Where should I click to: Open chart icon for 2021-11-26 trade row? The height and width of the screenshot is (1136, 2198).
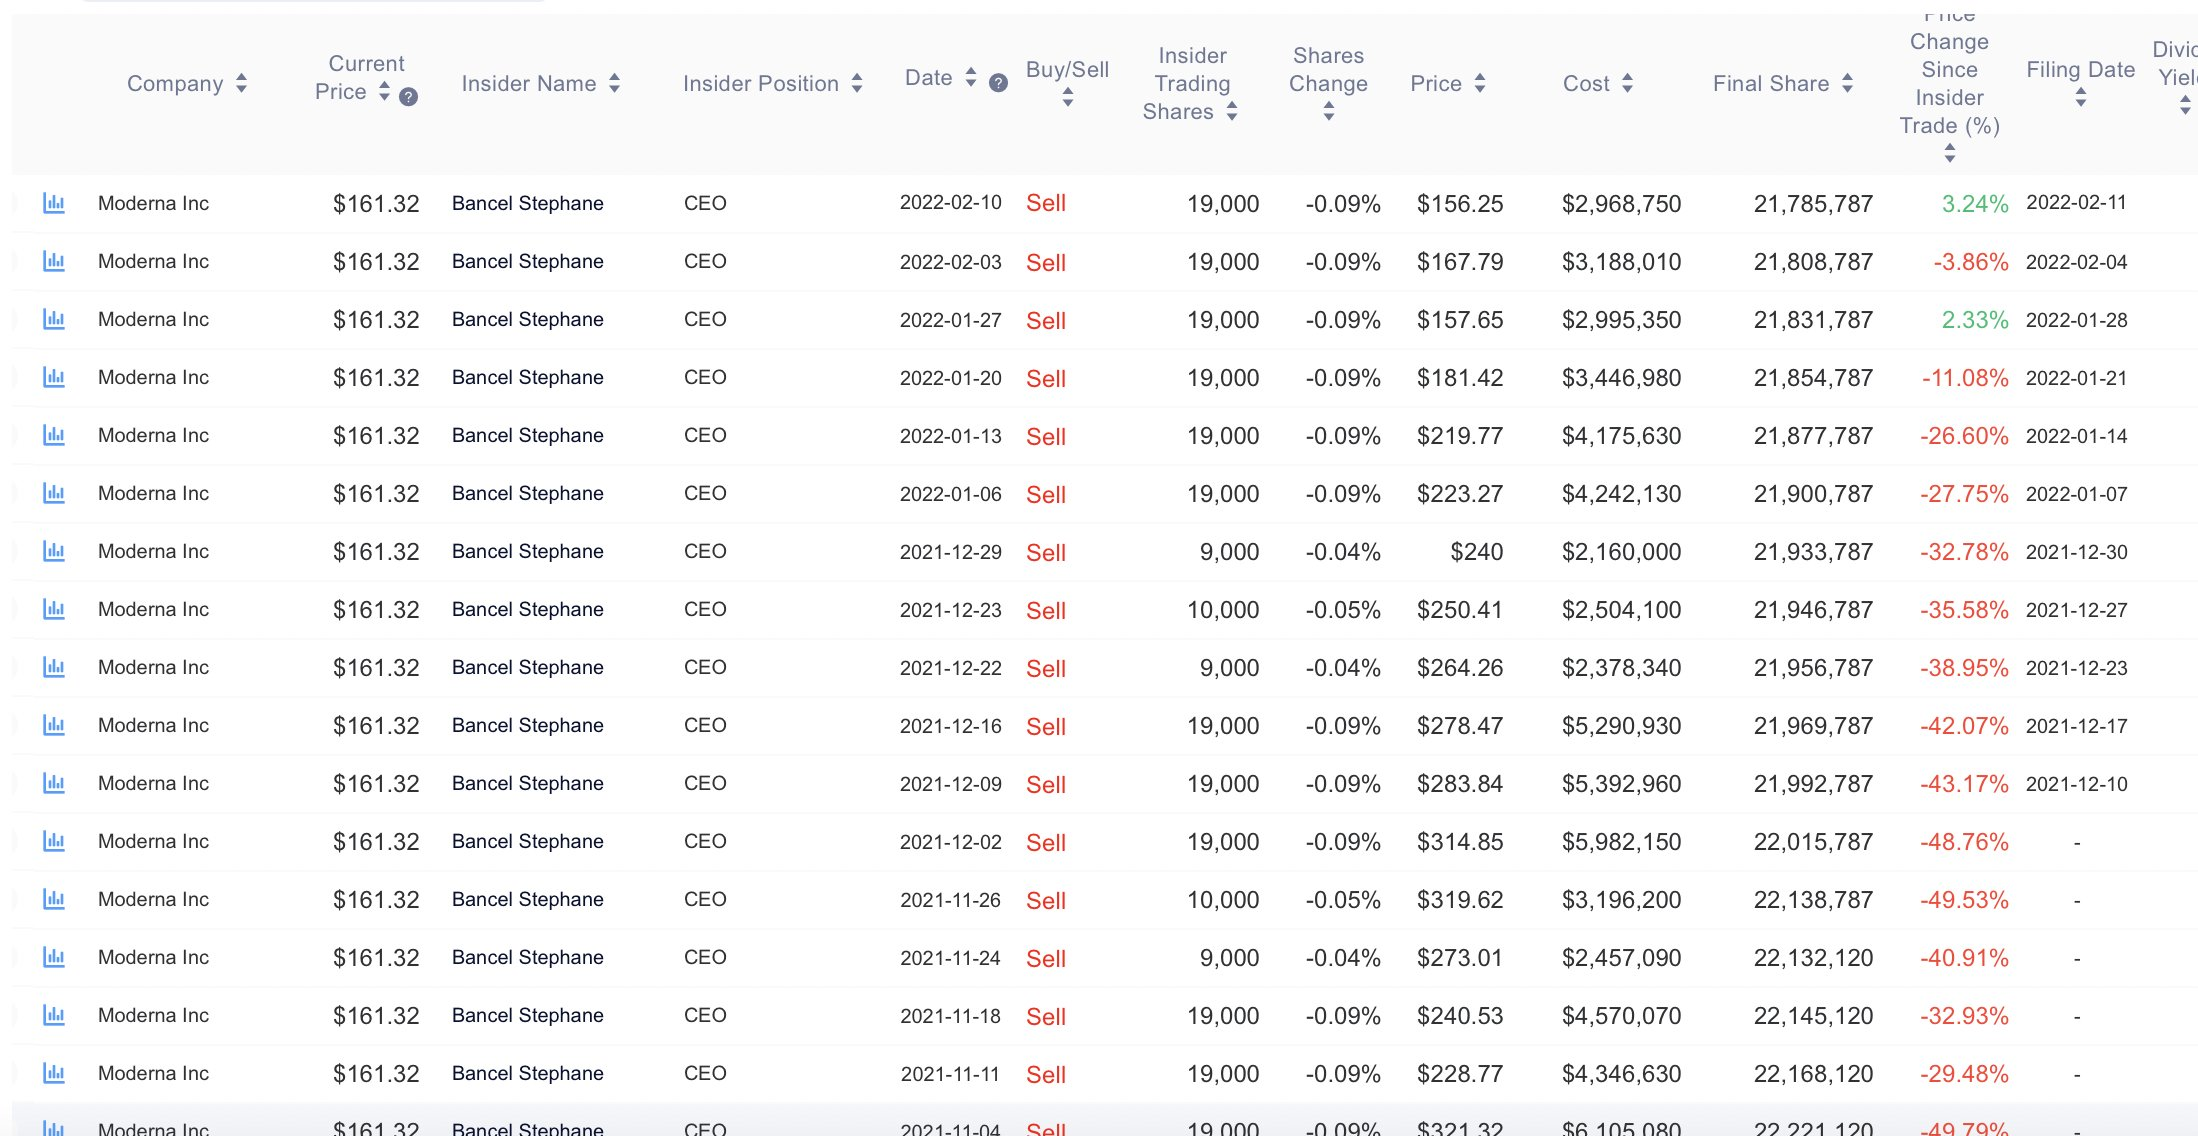click(x=54, y=900)
